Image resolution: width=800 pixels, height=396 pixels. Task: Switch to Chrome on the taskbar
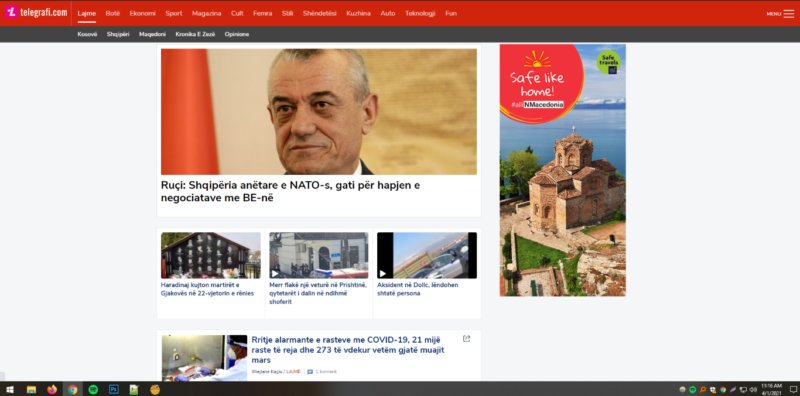click(x=72, y=389)
